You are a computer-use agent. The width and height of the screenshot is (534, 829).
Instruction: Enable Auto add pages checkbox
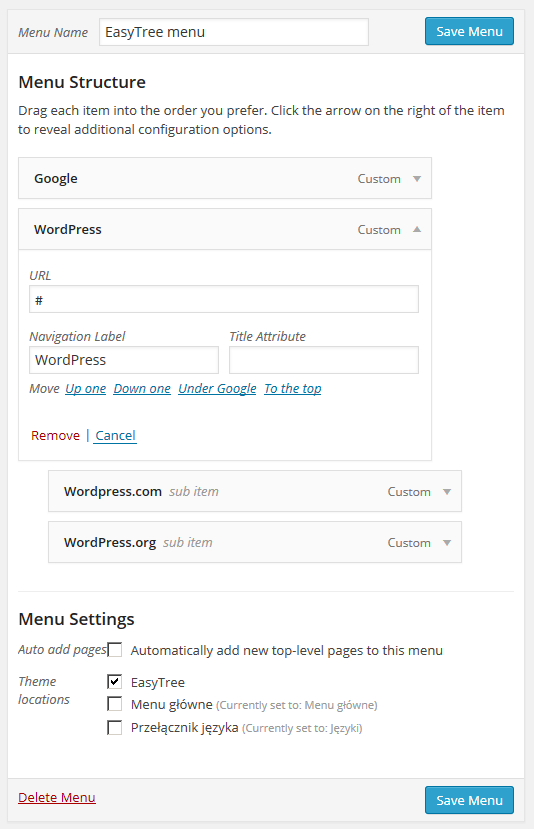point(115,650)
